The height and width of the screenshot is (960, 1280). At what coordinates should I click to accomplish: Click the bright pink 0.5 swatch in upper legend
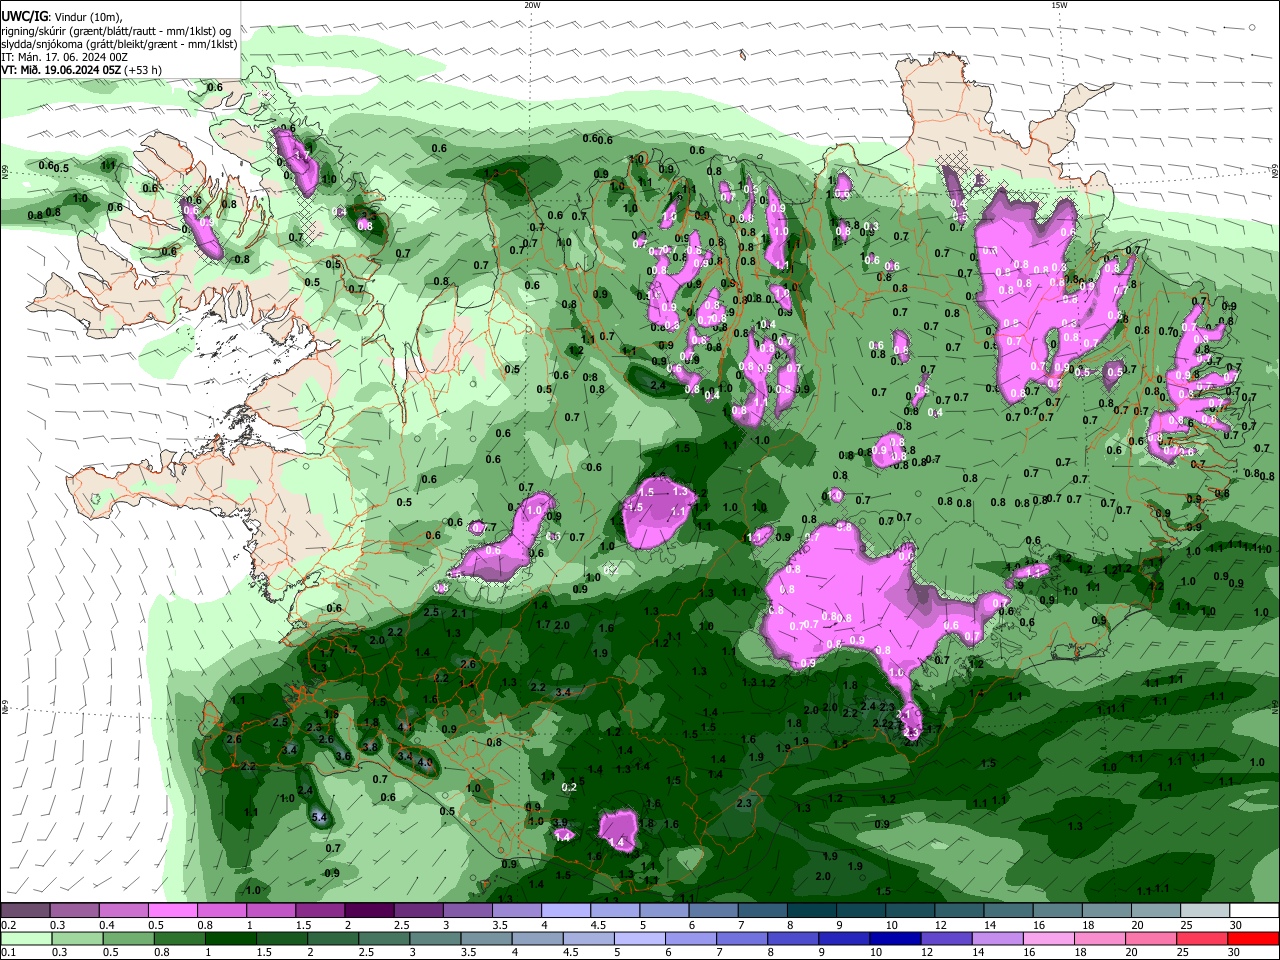[x=172, y=911]
